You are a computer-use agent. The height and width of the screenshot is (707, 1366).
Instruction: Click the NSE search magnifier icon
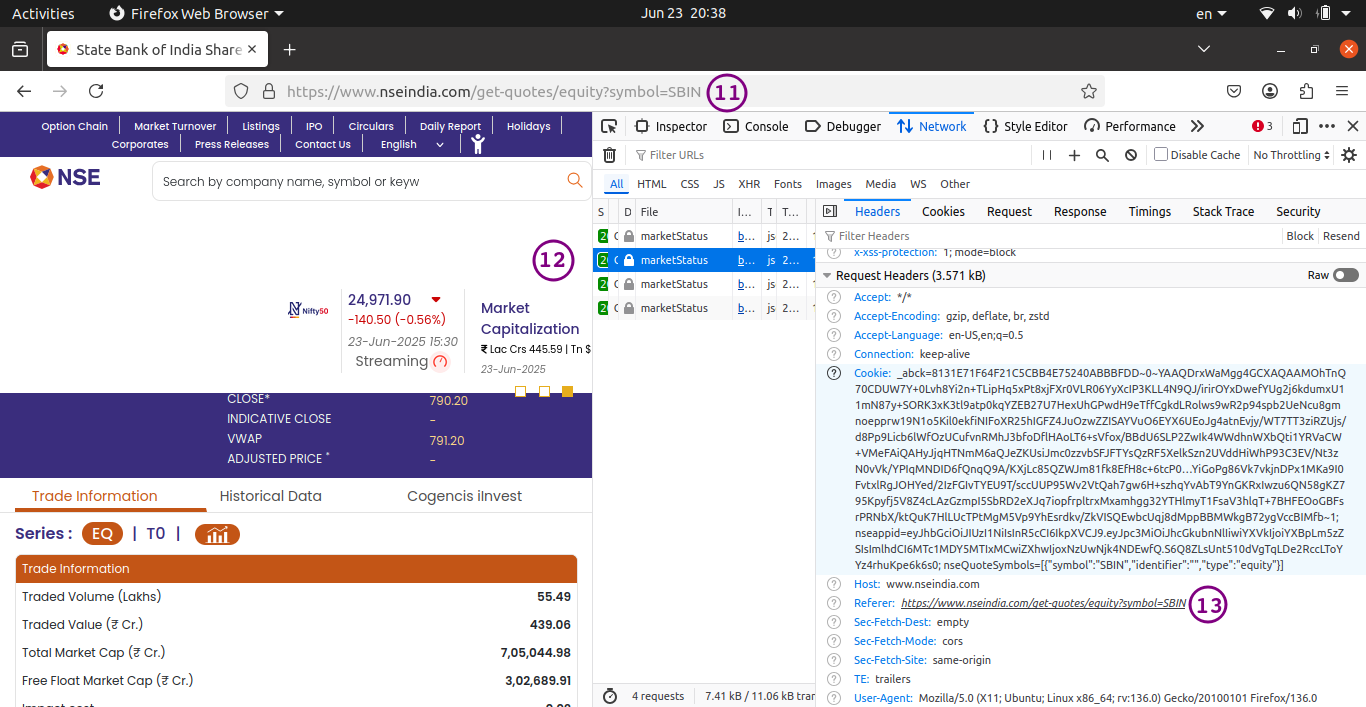(575, 180)
